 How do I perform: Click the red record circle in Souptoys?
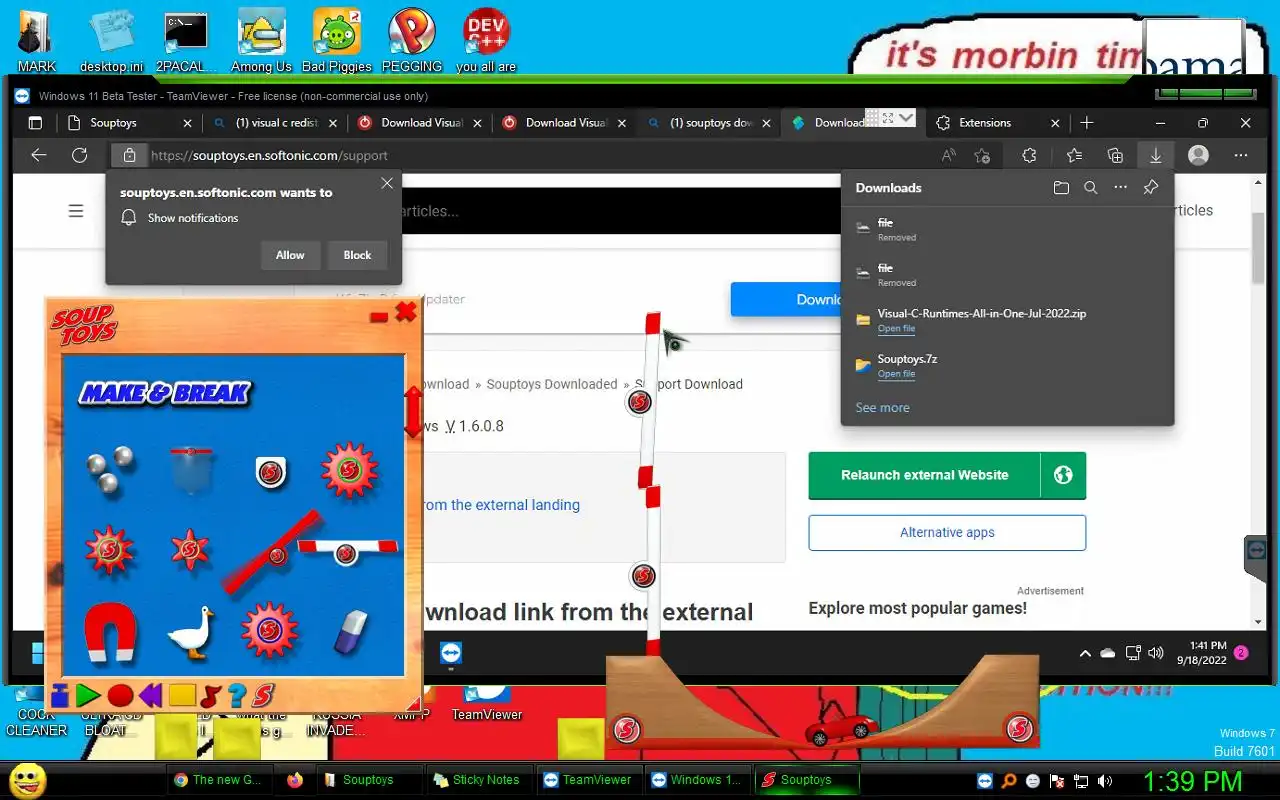click(120, 695)
